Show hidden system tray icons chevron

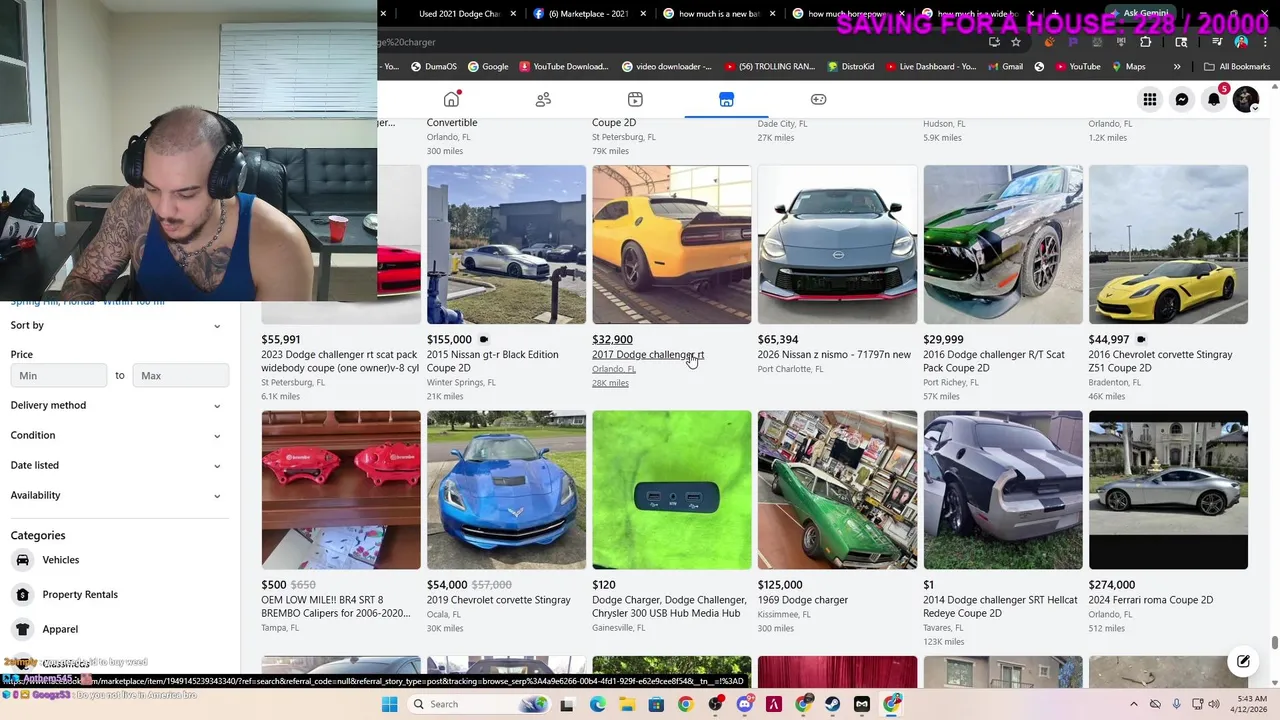click(x=1133, y=704)
